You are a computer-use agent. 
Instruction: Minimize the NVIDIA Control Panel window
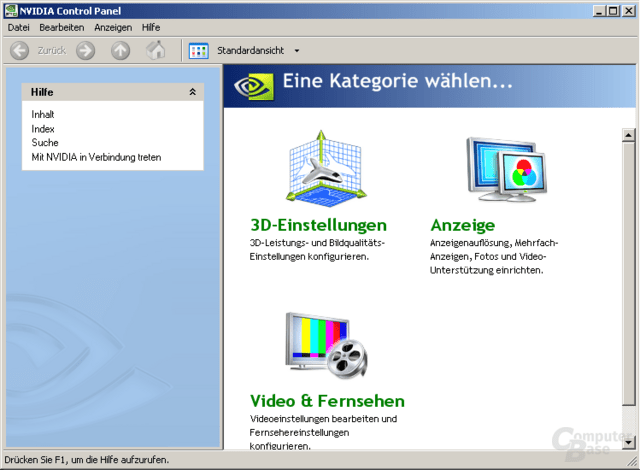click(599, 11)
